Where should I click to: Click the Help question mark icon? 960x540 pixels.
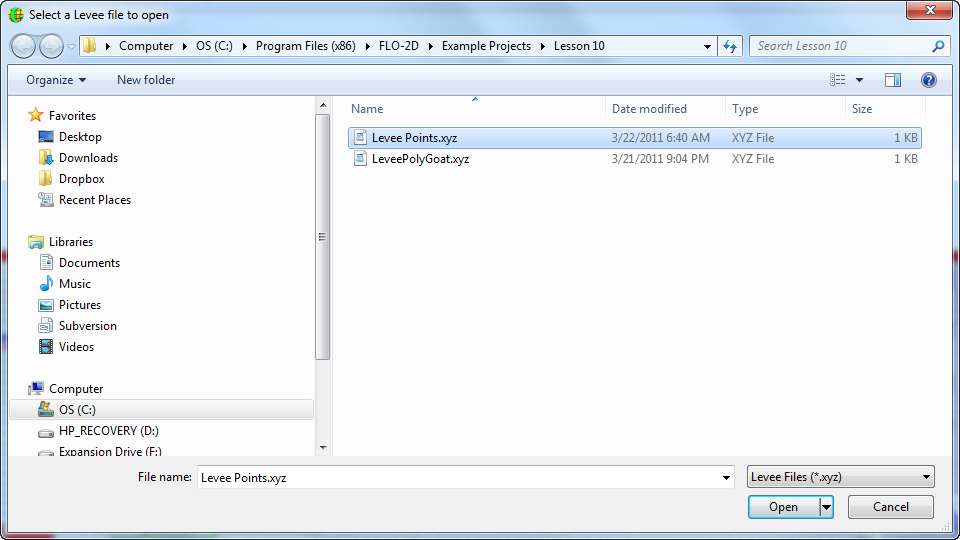[x=928, y=80]
